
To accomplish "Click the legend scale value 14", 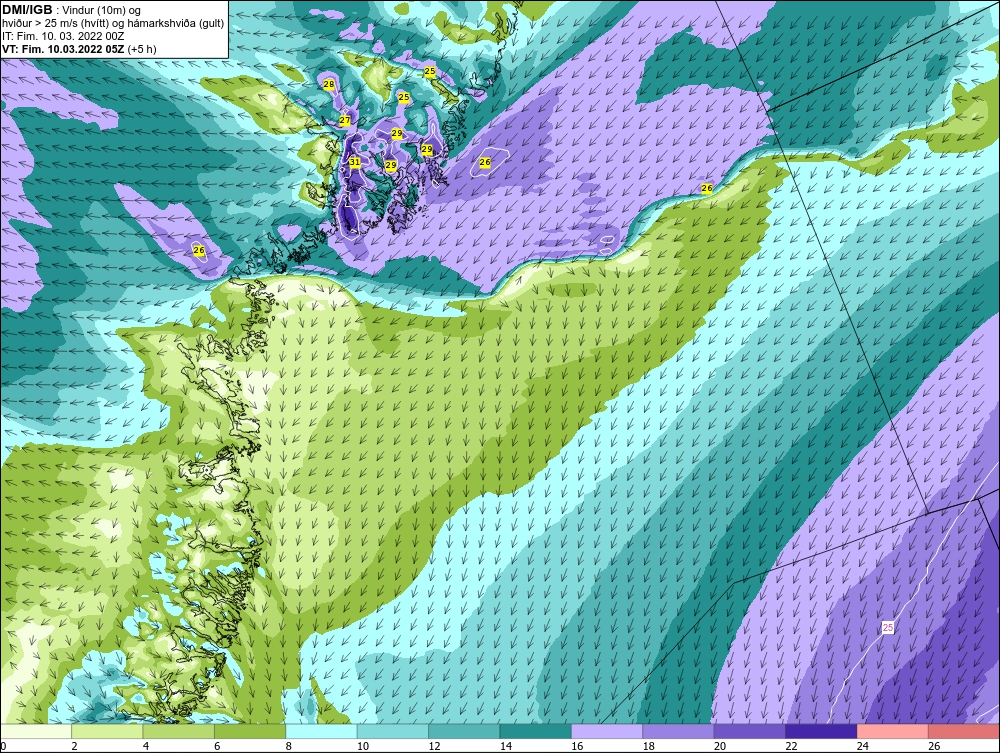I will tap(506, 746).
